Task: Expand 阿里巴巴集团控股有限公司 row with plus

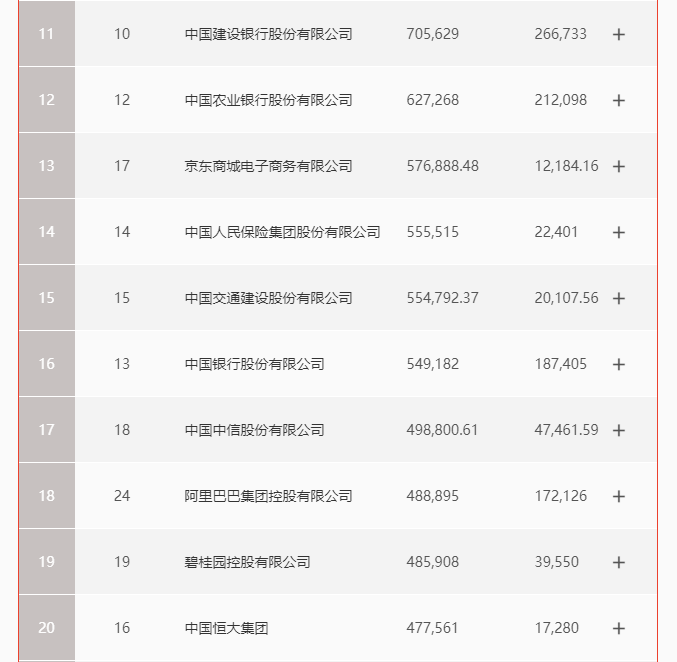Action: (618, 496)
